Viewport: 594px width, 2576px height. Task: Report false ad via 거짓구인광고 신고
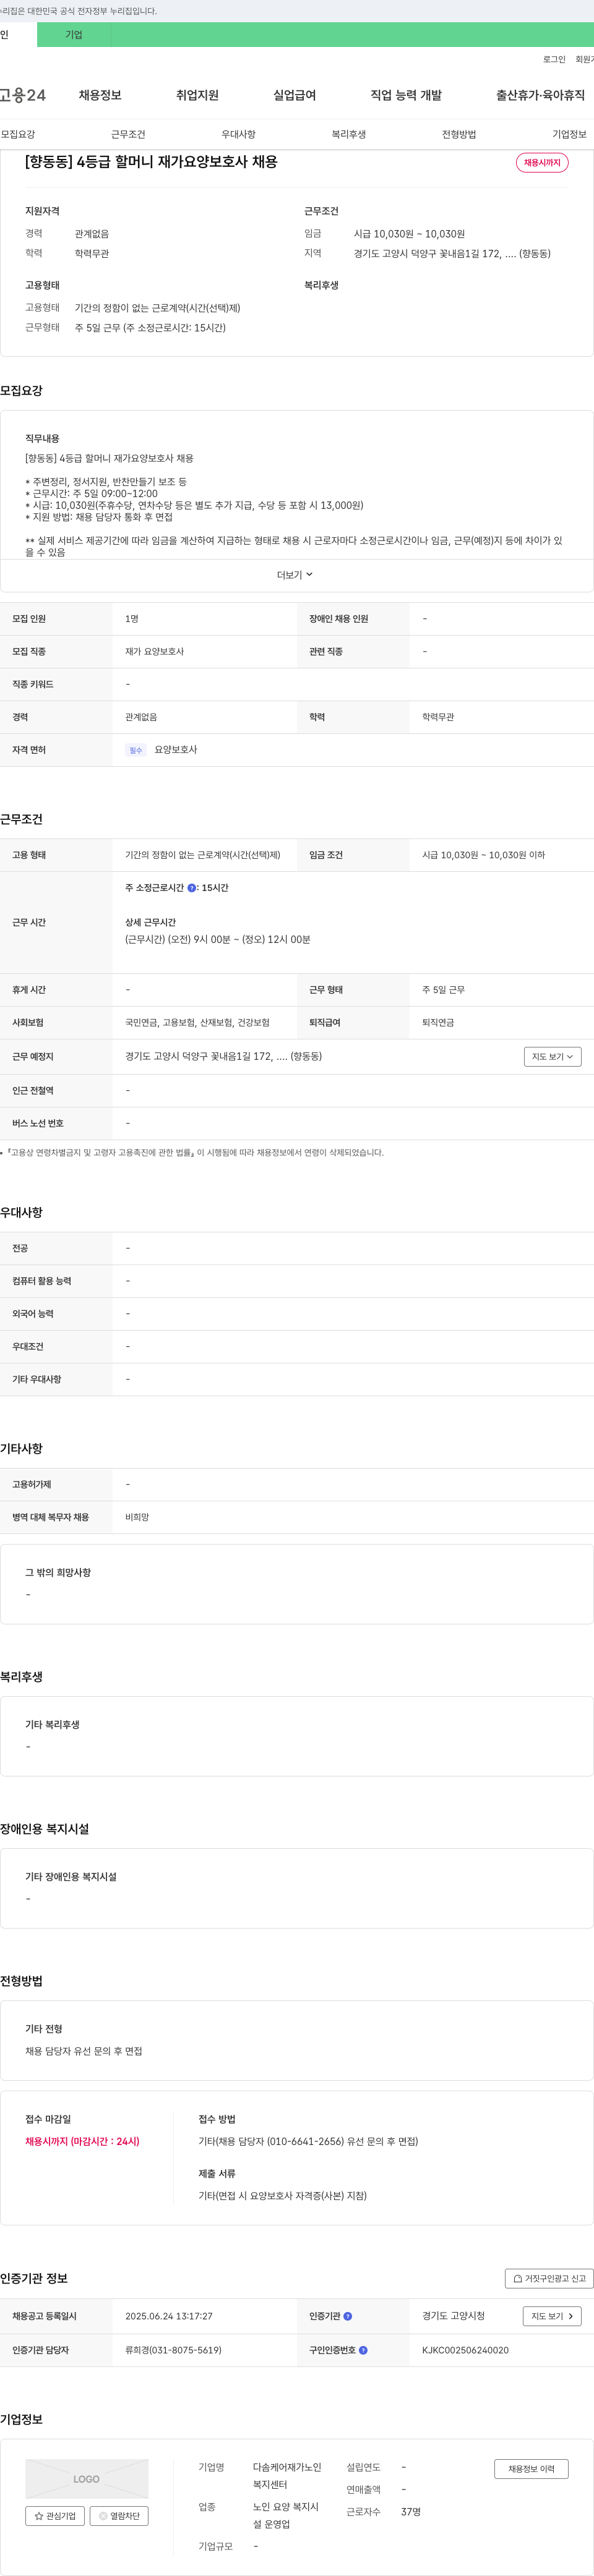point(549,2278)
